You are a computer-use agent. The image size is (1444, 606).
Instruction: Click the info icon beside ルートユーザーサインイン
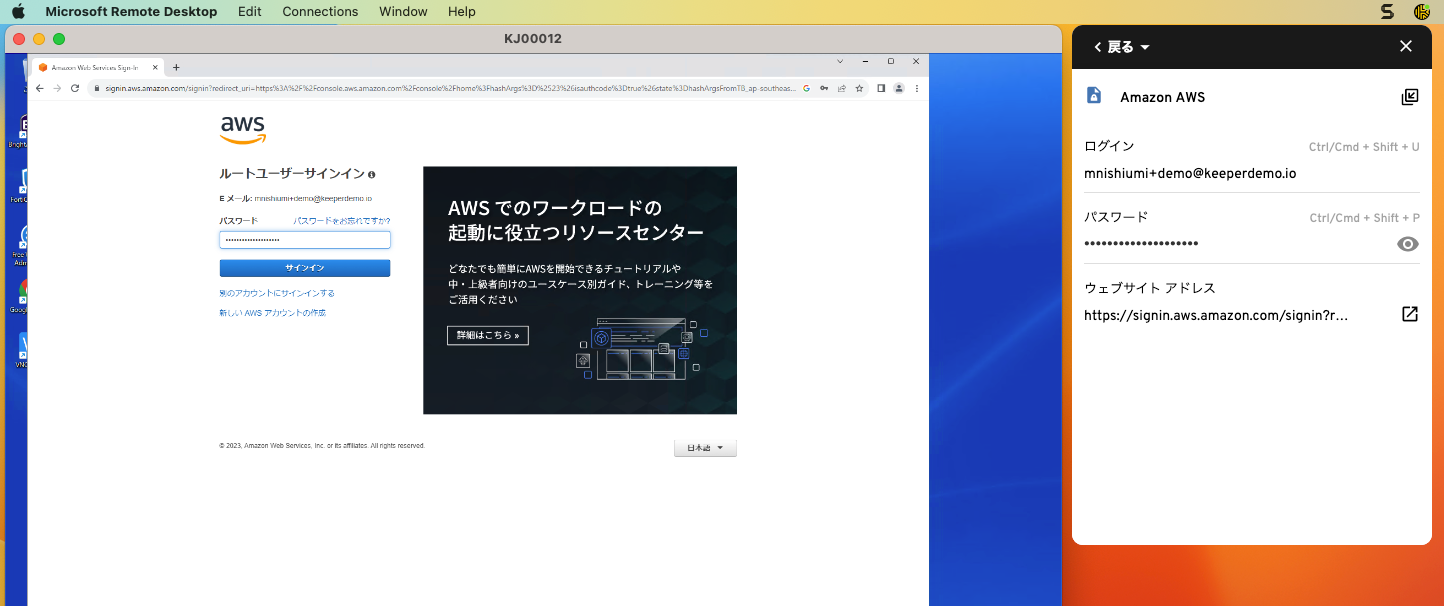[372, 174]
